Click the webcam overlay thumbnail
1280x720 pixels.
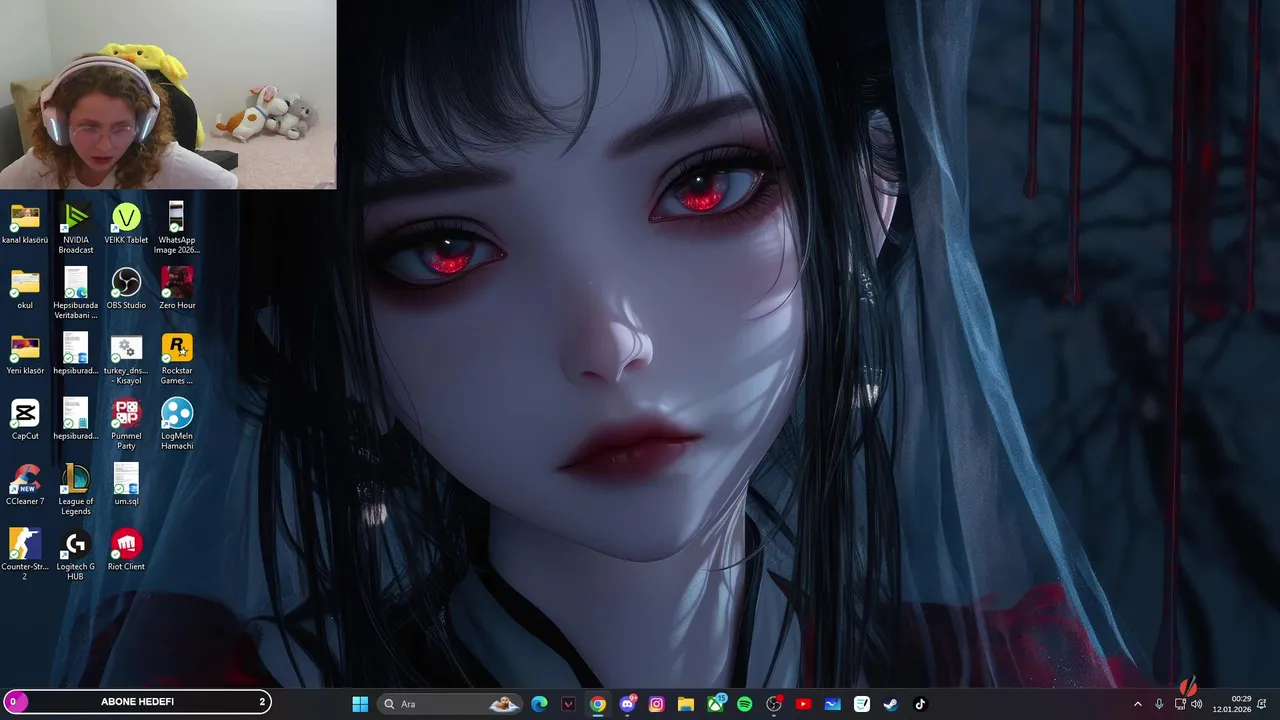(x=168, y=94)
